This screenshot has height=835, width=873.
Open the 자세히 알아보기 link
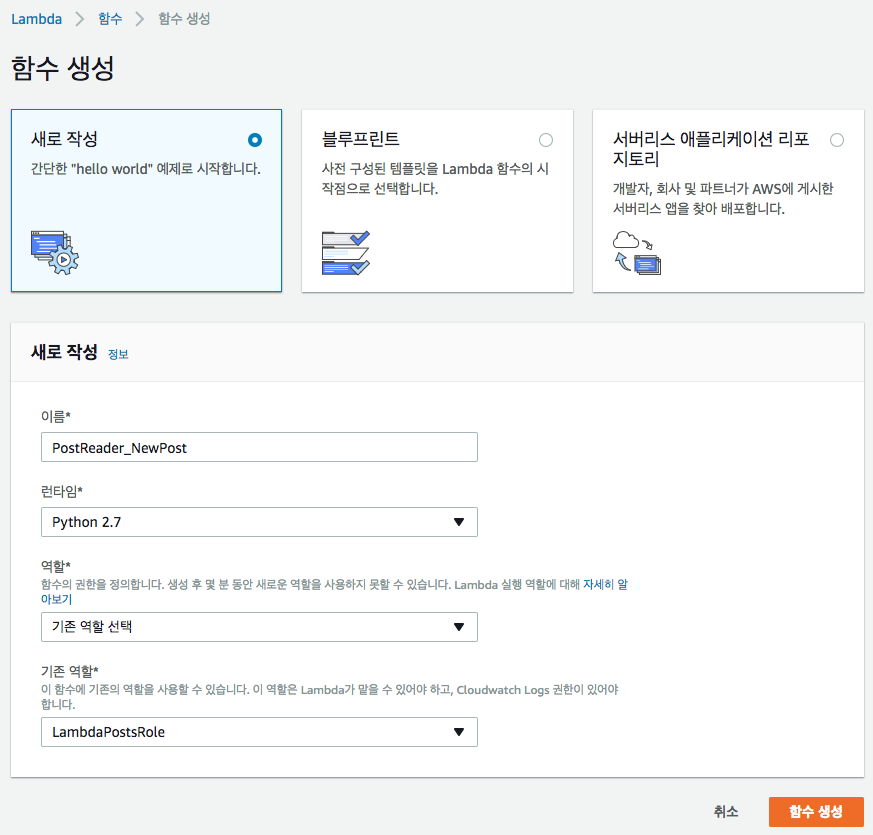coord(605,584)
